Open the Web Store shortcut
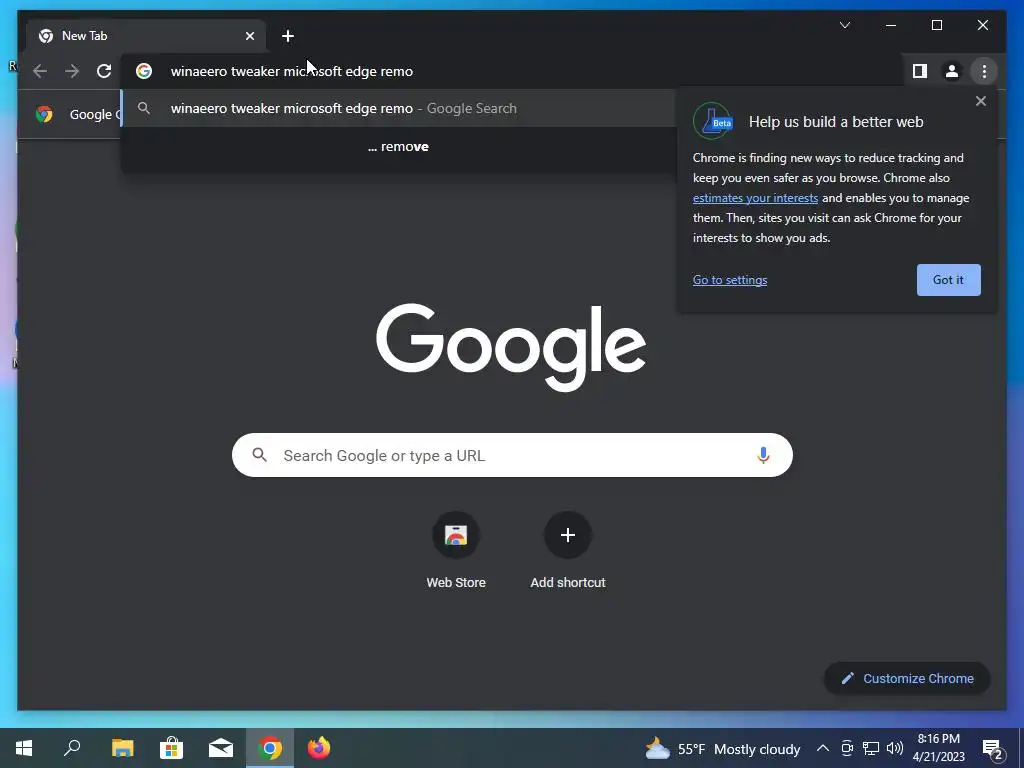 click(456, 551)
